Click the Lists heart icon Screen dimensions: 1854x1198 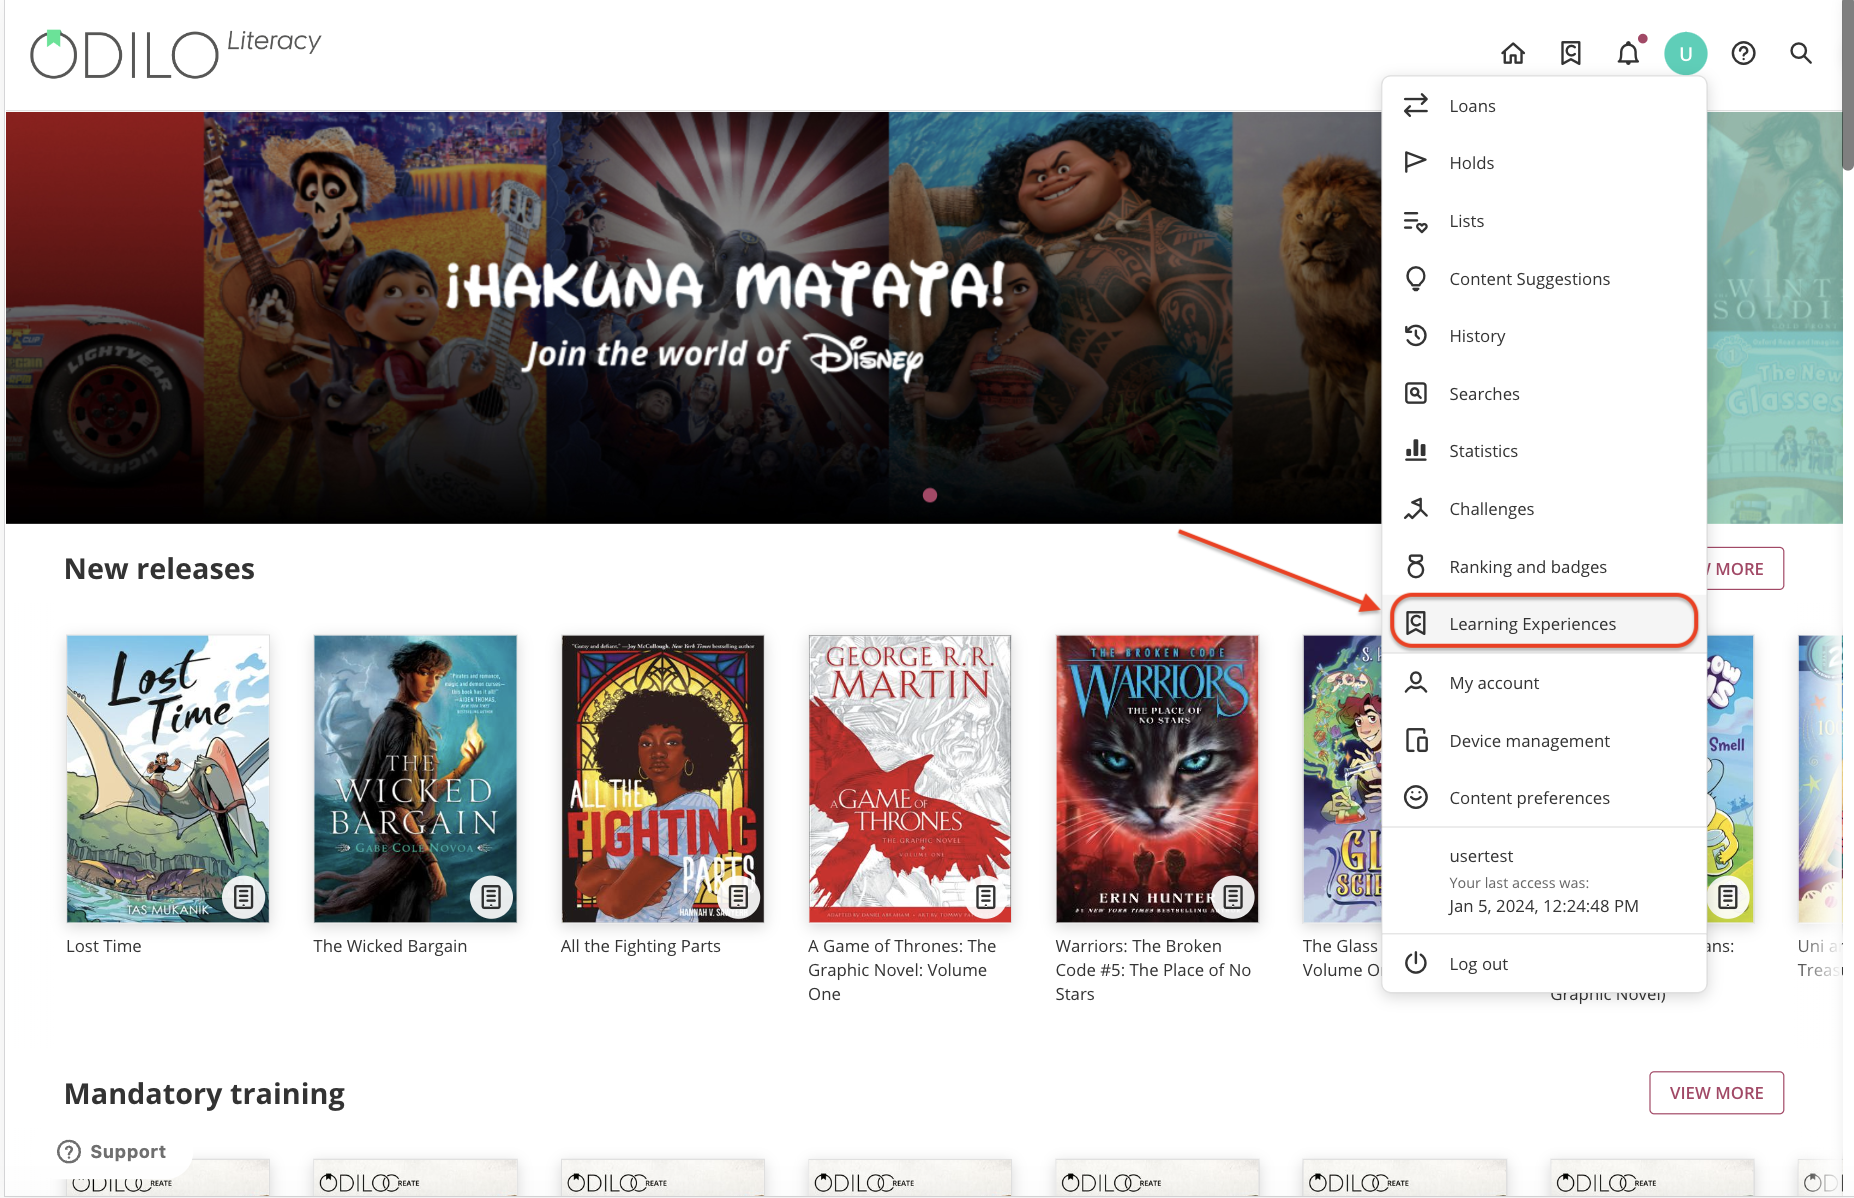click(x=1416, y=221)
